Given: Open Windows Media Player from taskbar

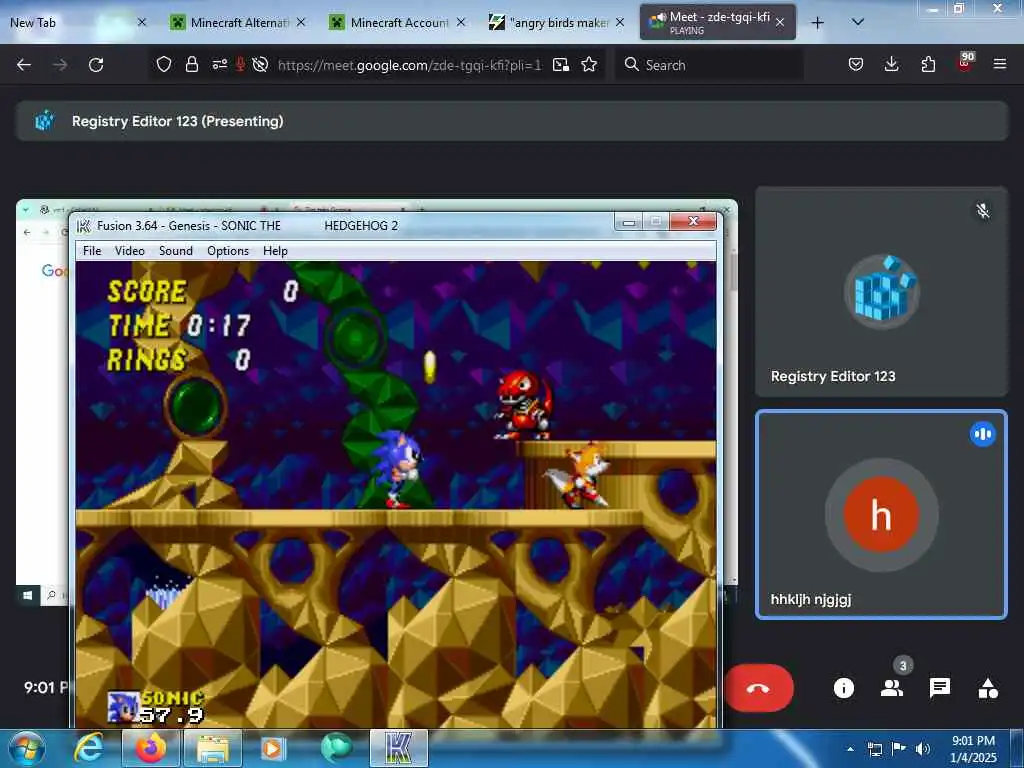Looking at the screenshot, I should click(274, 748).
